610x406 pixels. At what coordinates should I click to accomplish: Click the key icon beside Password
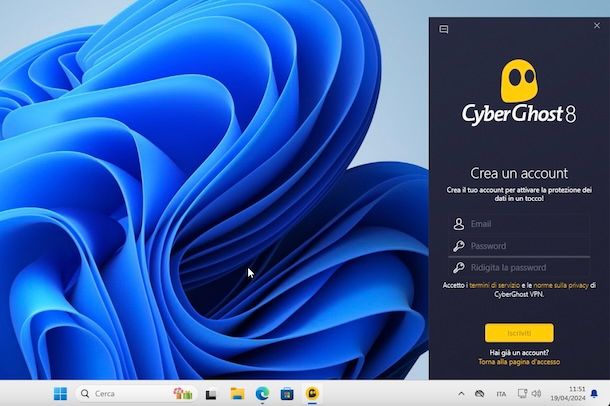(459, 246)
